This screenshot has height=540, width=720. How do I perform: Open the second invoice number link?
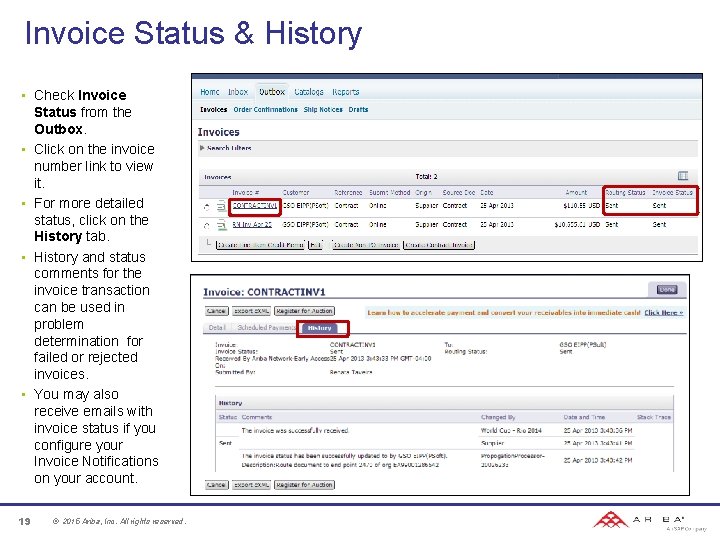[x=252, y=225]
